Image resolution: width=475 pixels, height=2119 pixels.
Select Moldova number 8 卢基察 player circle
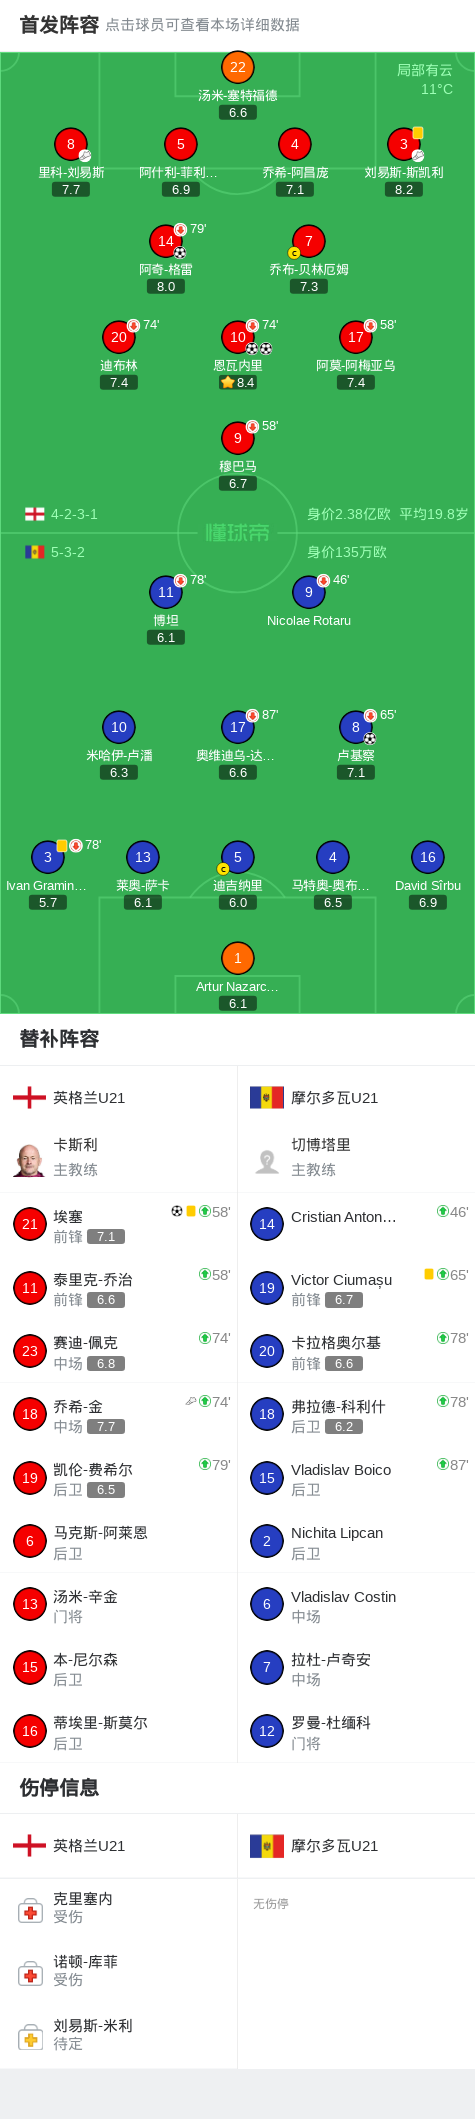pos(355,727)
